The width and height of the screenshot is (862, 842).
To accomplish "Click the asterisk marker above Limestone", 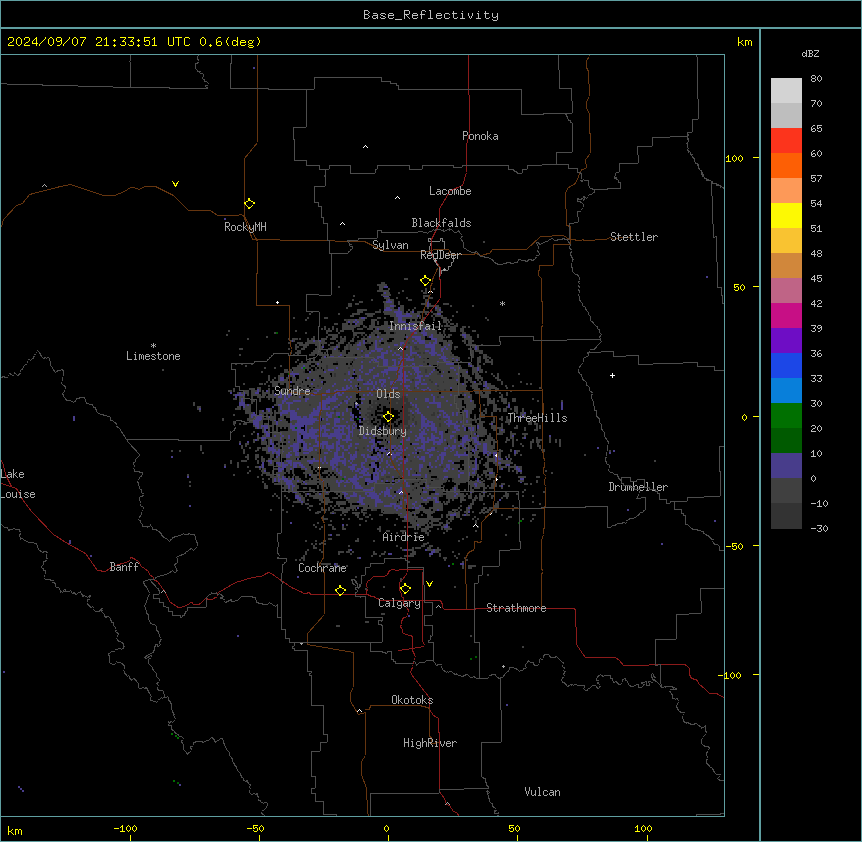I will 153,346.
